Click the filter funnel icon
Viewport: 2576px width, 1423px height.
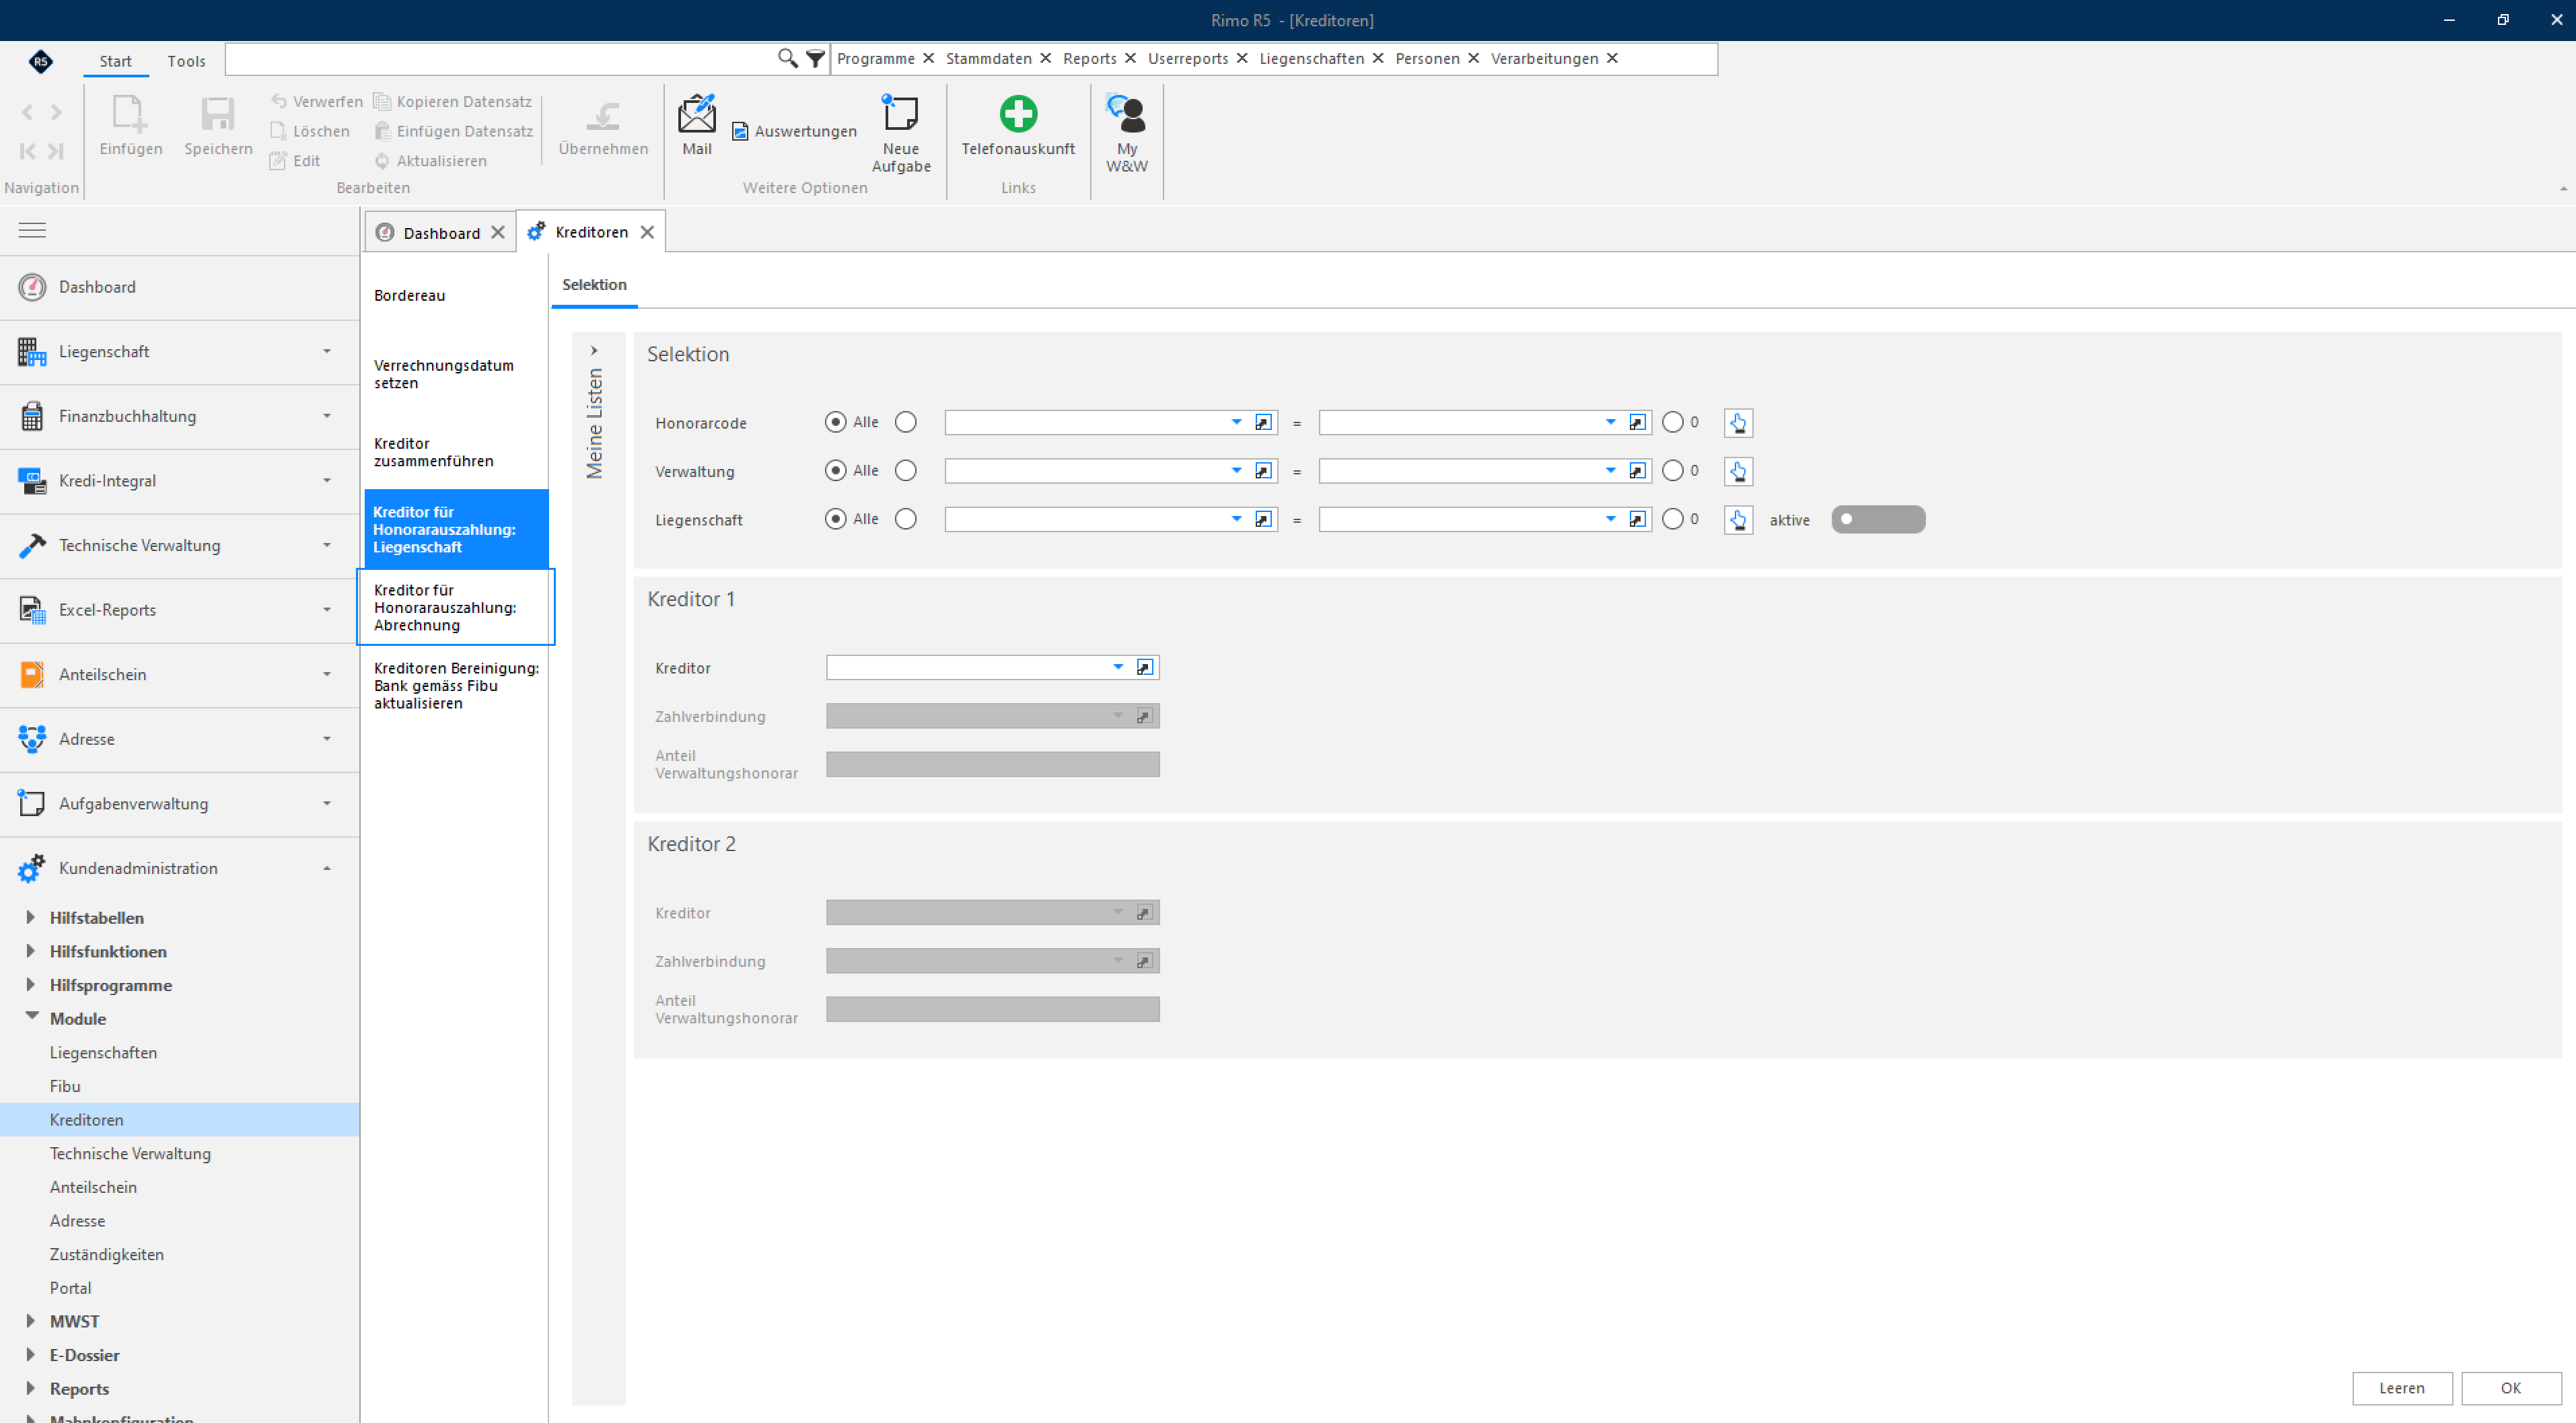[815, 59]
